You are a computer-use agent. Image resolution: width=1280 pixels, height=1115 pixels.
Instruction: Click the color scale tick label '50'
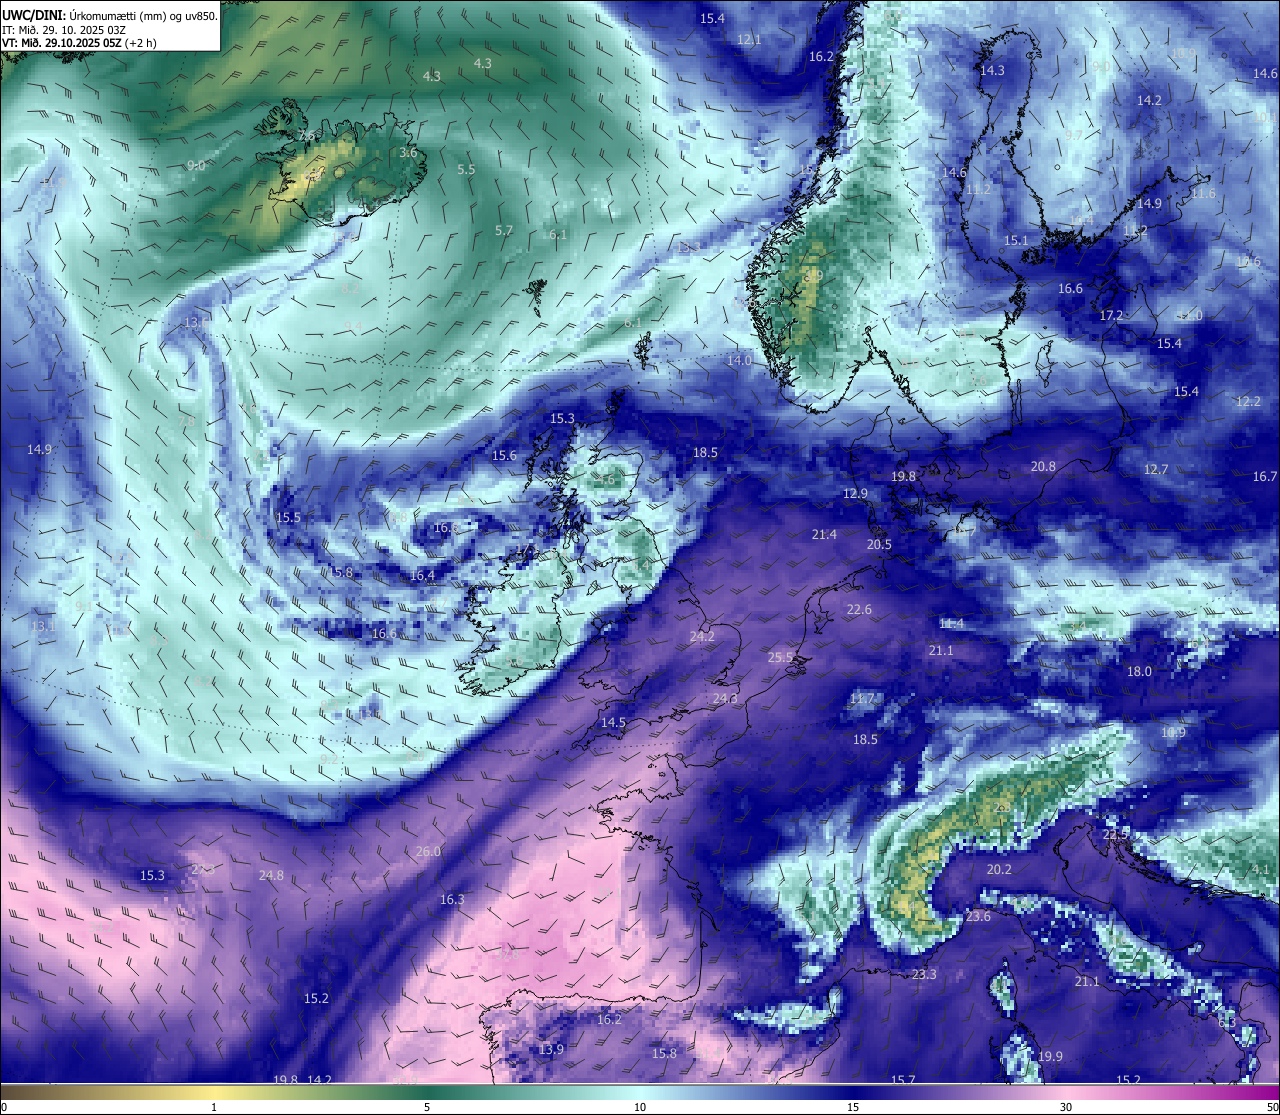coord(1272,1106)
